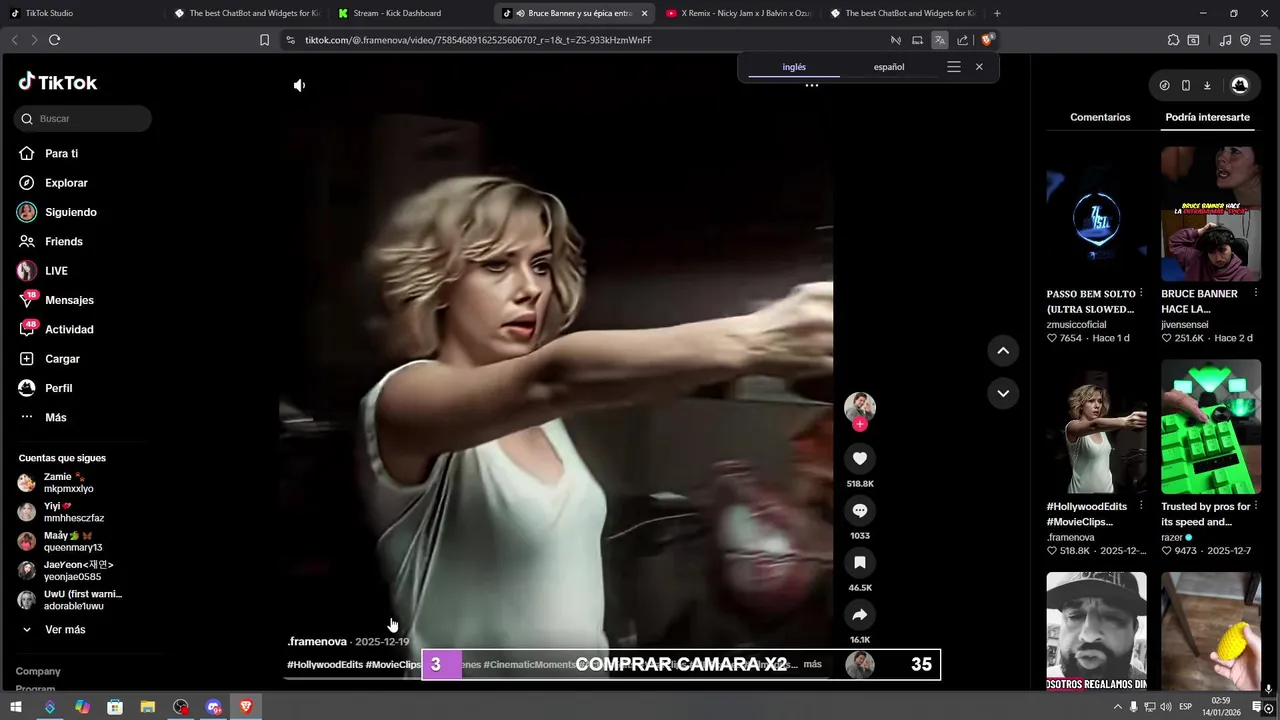Open followed account Zamie mkpmxxlyo

[68, 483]
